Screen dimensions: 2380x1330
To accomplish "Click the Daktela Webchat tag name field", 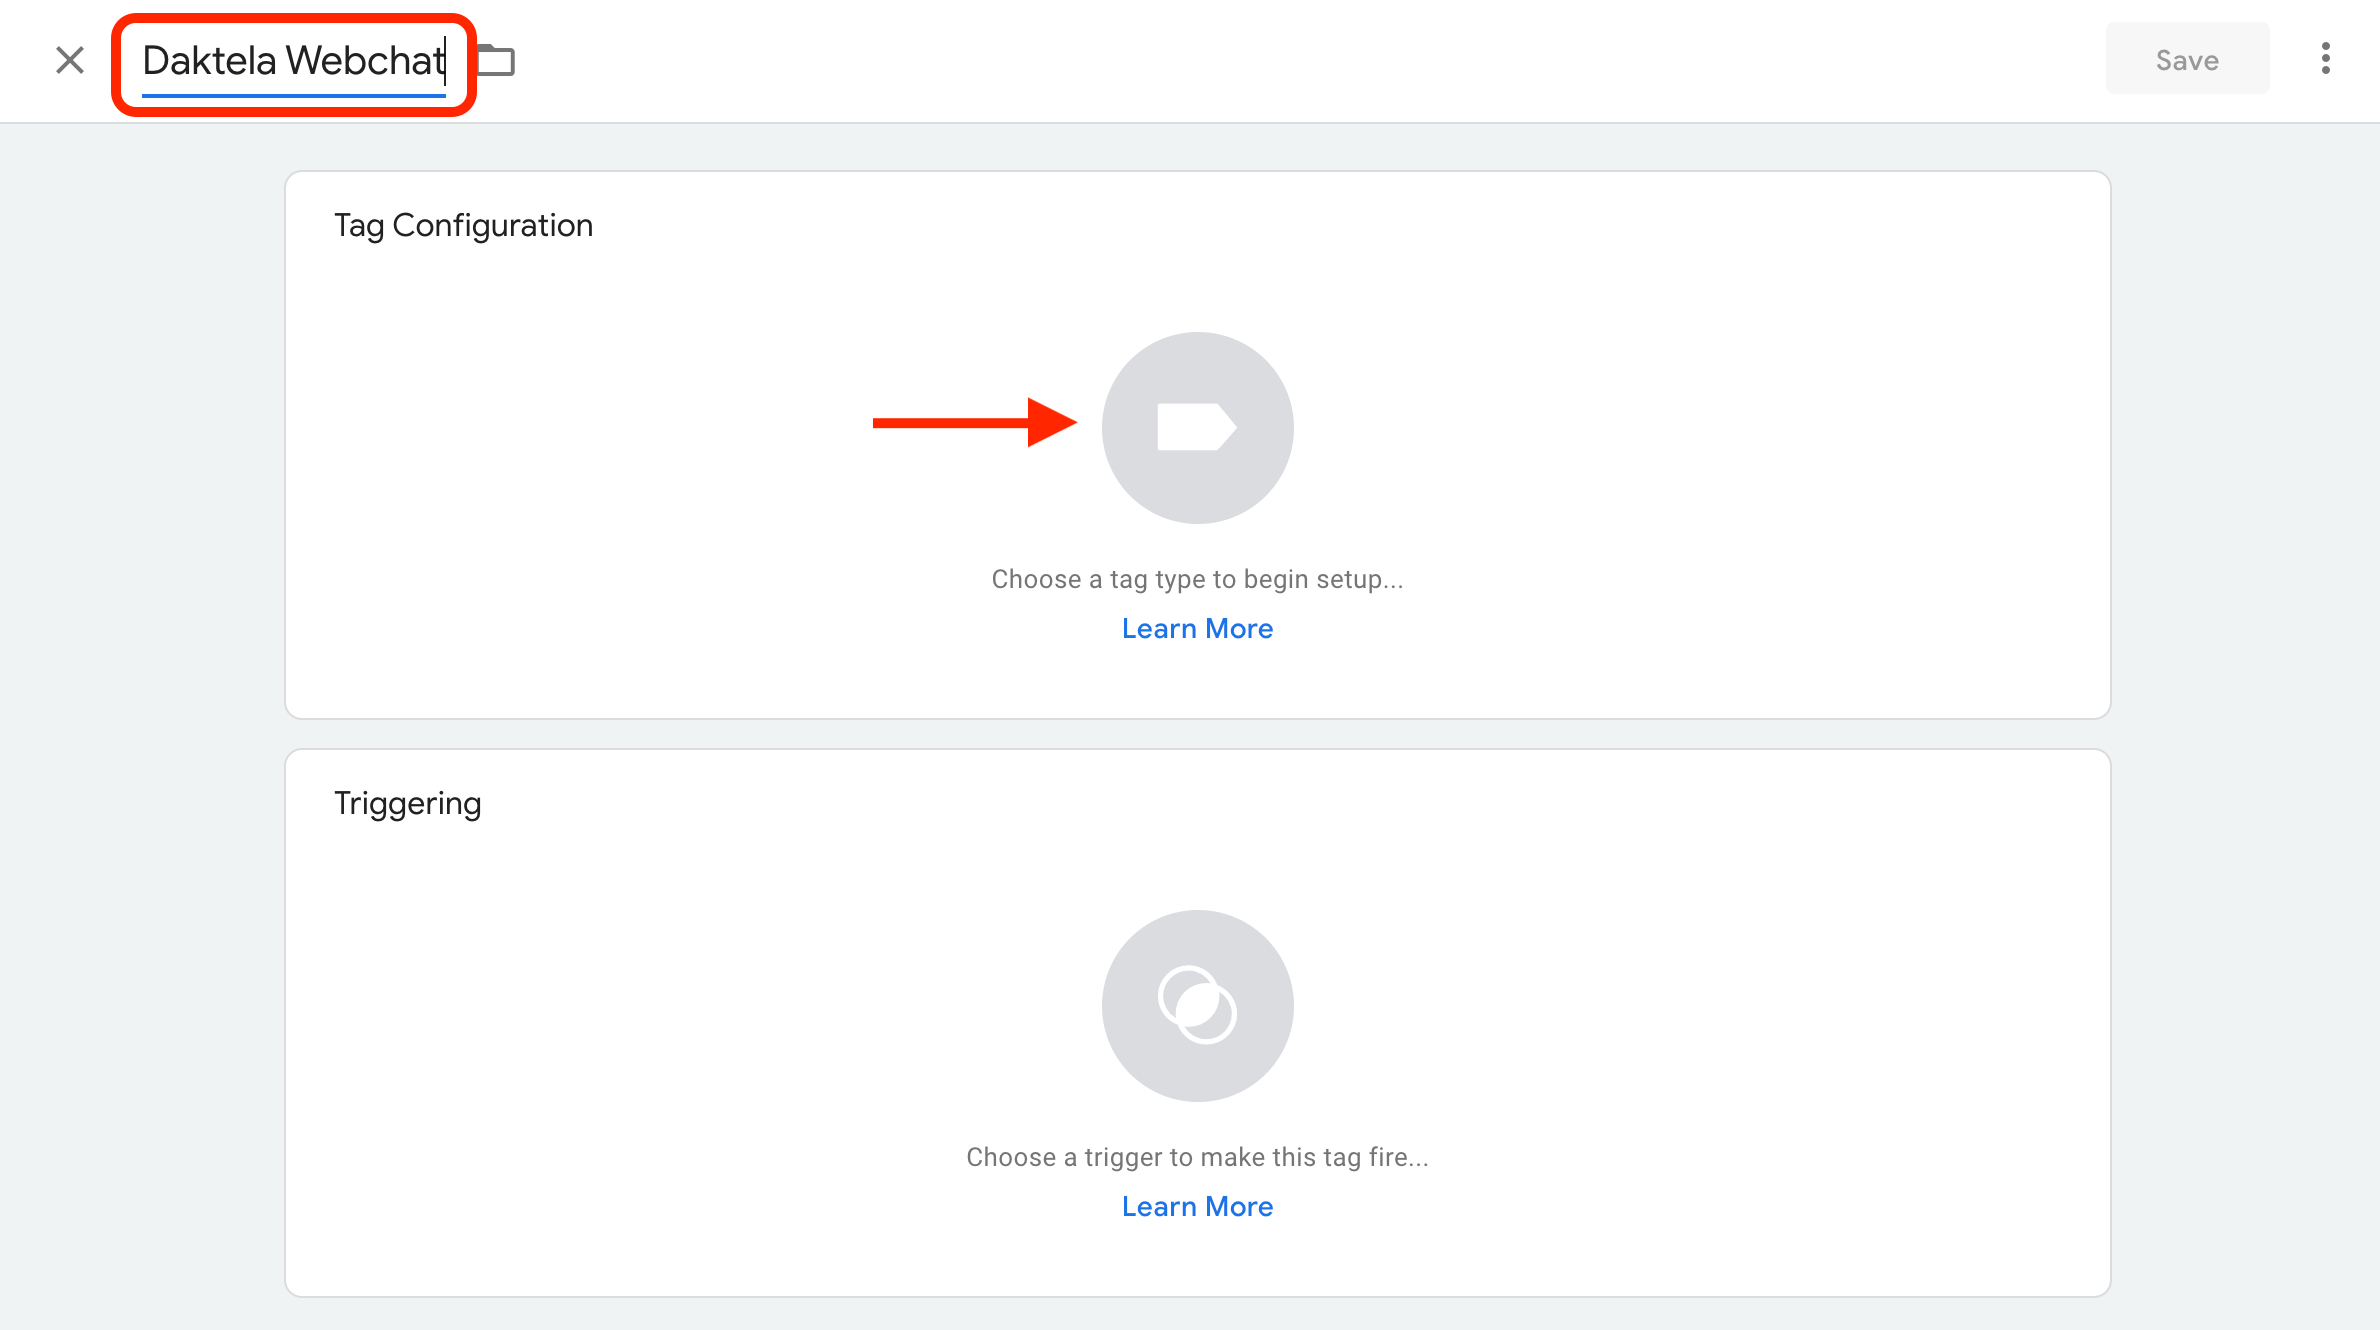I will tap(292, 61).
